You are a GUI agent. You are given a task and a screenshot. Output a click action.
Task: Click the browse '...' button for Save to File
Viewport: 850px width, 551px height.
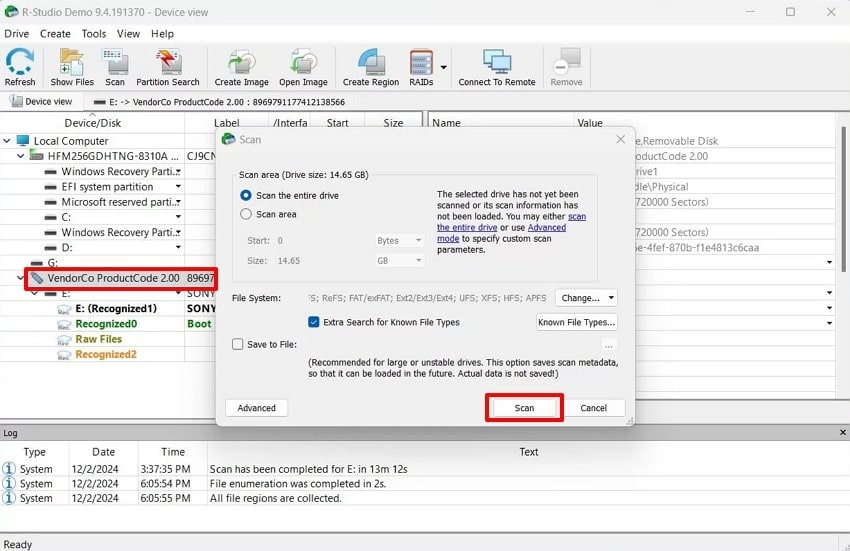(x=609, y=345)
